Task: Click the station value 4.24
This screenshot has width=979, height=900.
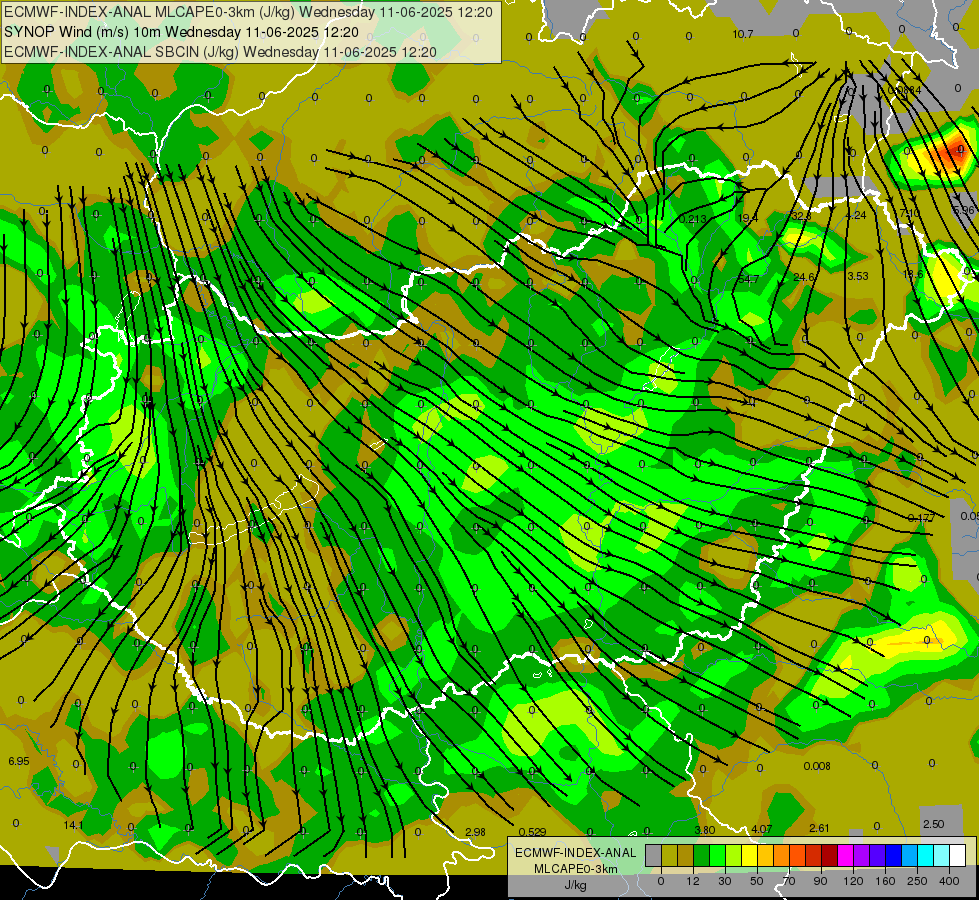Action: 856,215
